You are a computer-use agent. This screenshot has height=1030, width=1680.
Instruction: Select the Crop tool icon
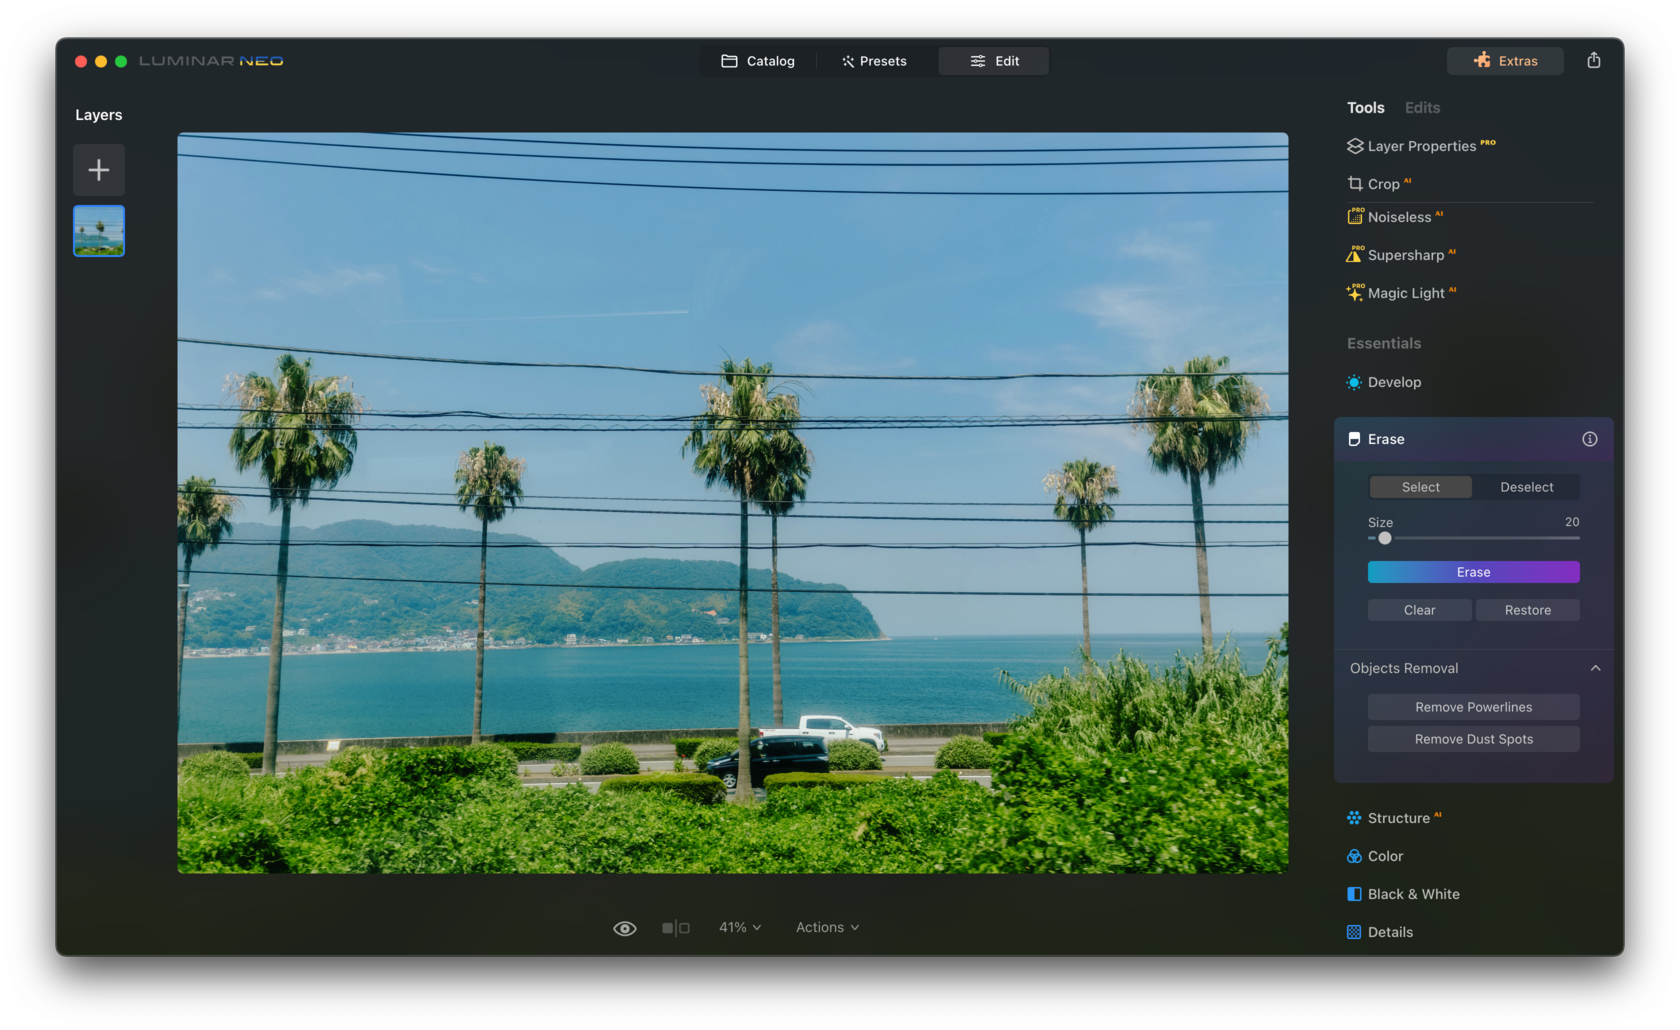1355,184
